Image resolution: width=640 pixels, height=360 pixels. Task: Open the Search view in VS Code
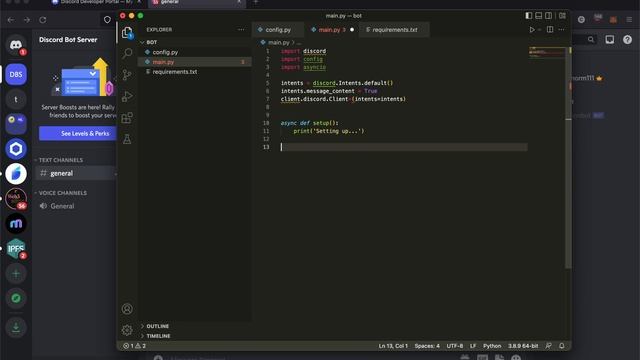coord(127,53)
